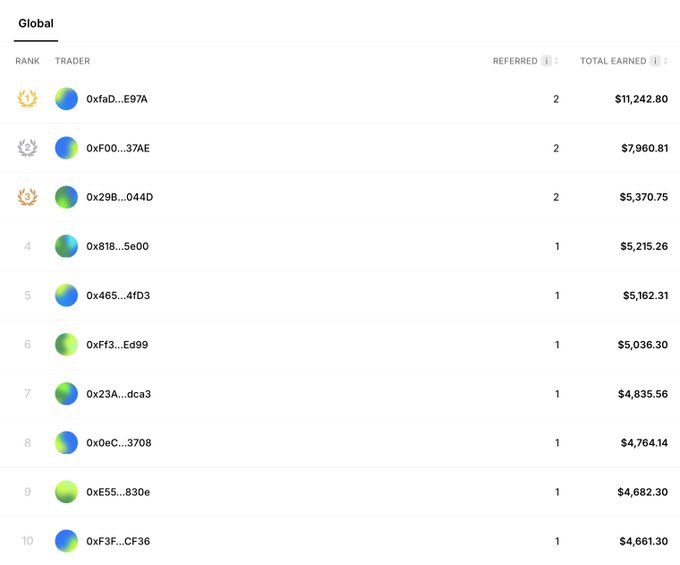Click trader address 0x465...4fD3
Screen dimensions: 680x565
click(118, 295)
